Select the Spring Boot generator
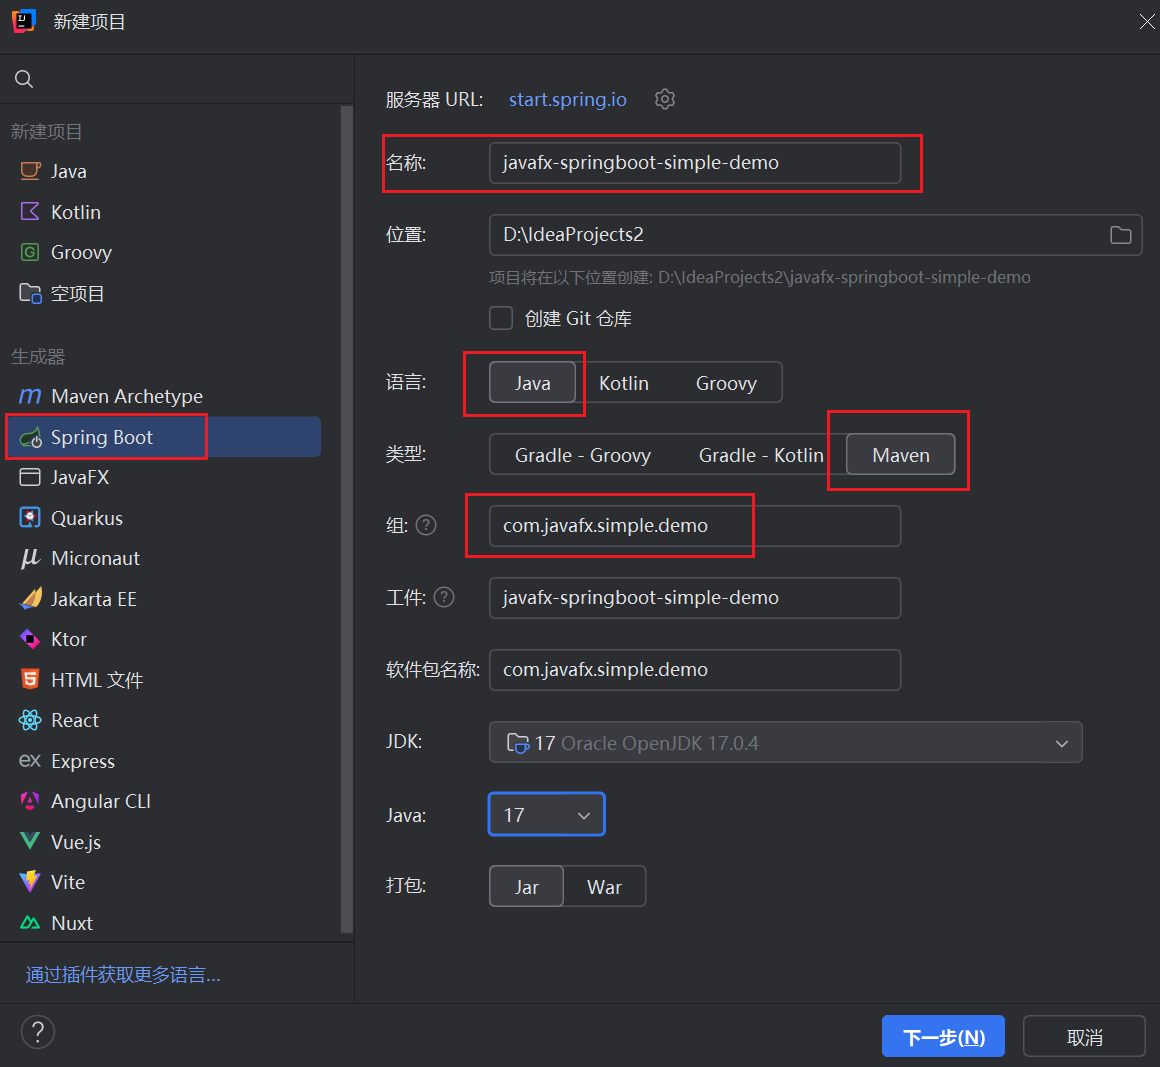The image size is (1160, 1067). click(x=105, y=436)
